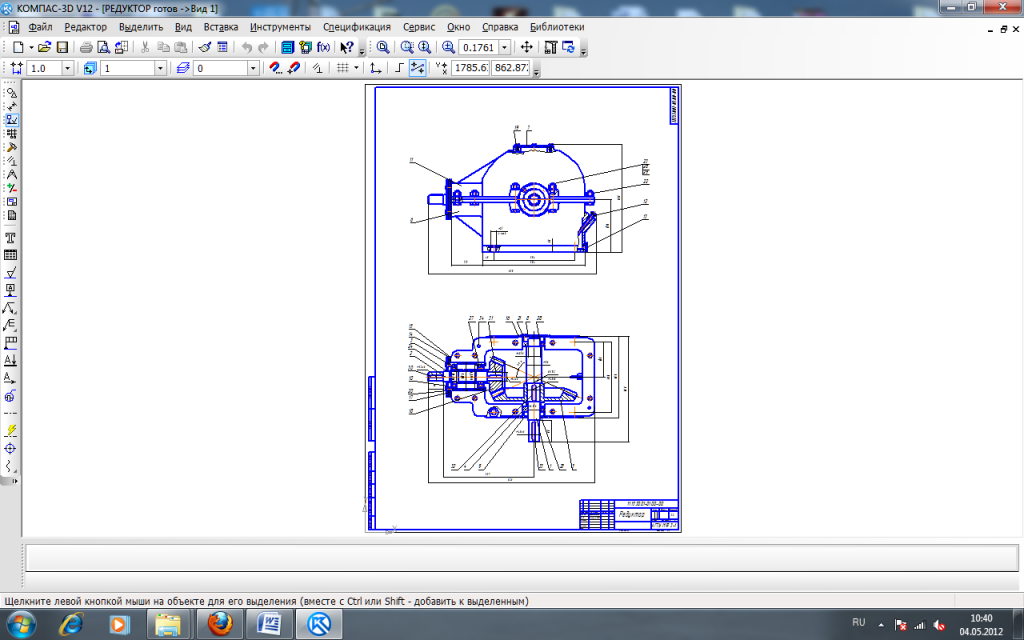Screen dimensions: 1024x640
Task: Select the Geometry tools panel
Action: coord(11,92)
